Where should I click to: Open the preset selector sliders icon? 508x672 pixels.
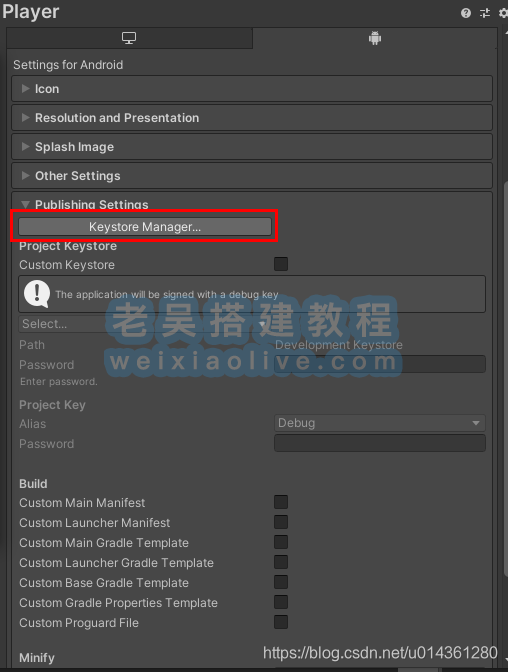click(485, 13)
